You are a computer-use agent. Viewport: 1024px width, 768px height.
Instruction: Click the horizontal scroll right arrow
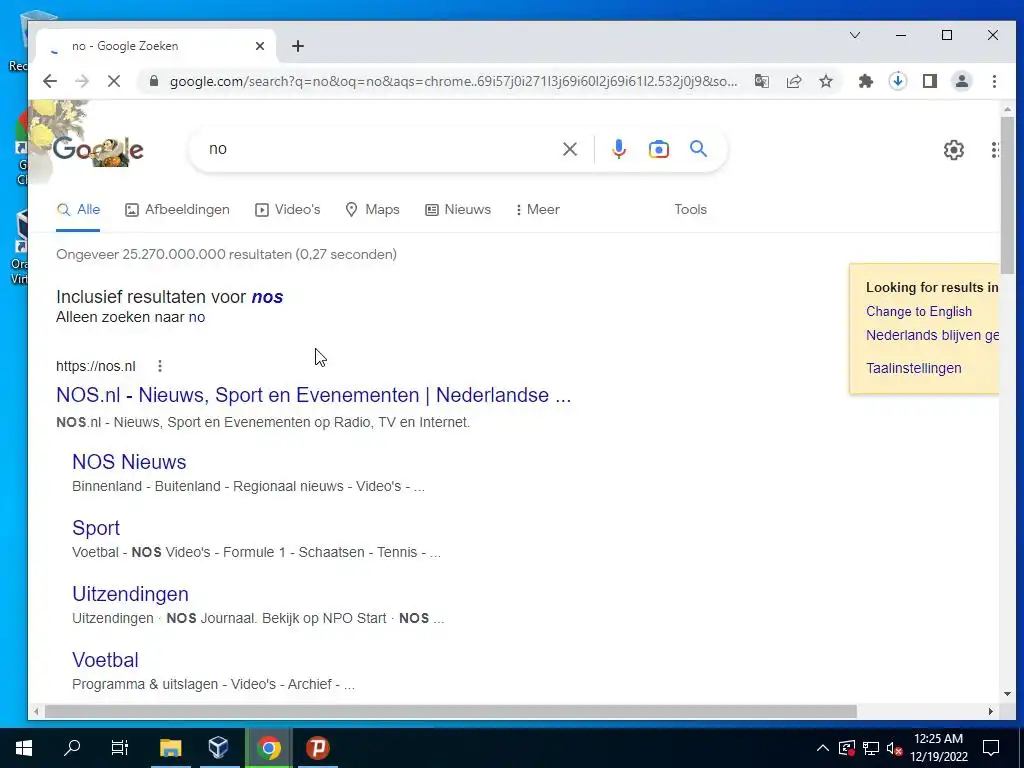[x=991, y=711]
